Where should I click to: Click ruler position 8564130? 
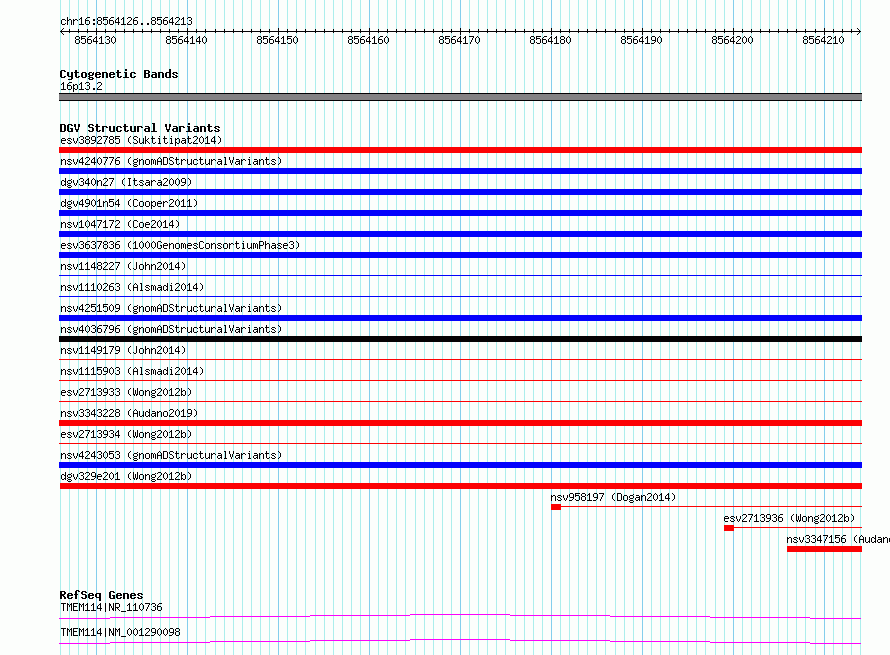(x=95, y=40)
